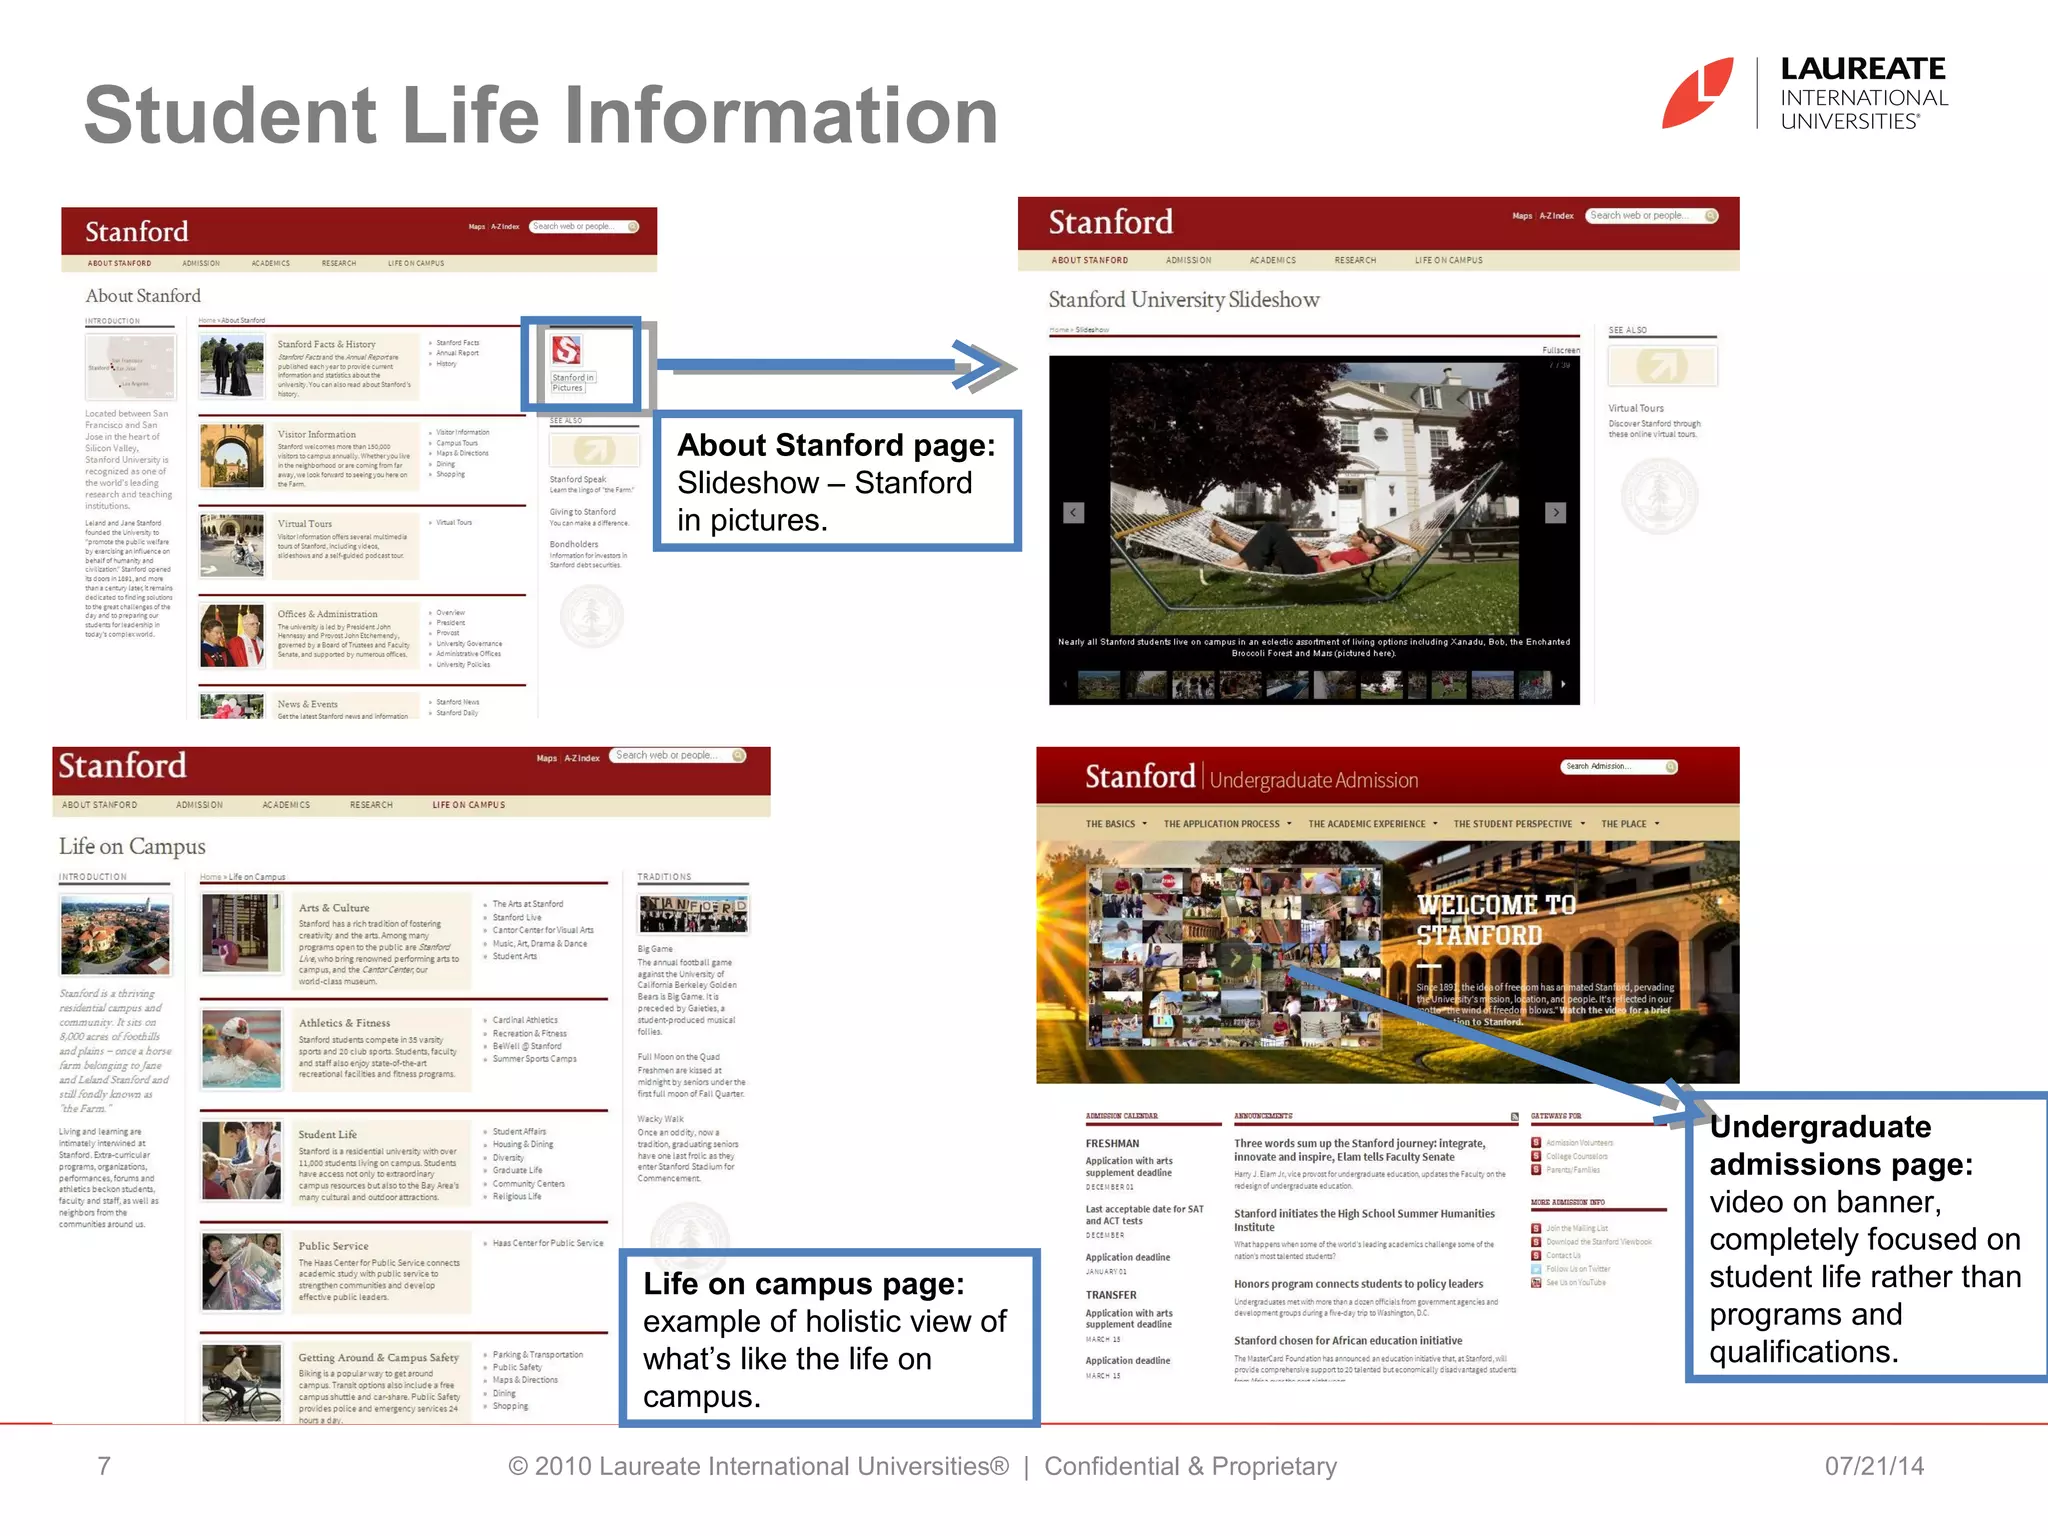This screenshot has width=2048, height=1536.
Task: Open Arts & Culture heading link
Action: pyautogui.click(x=334, y=908)
